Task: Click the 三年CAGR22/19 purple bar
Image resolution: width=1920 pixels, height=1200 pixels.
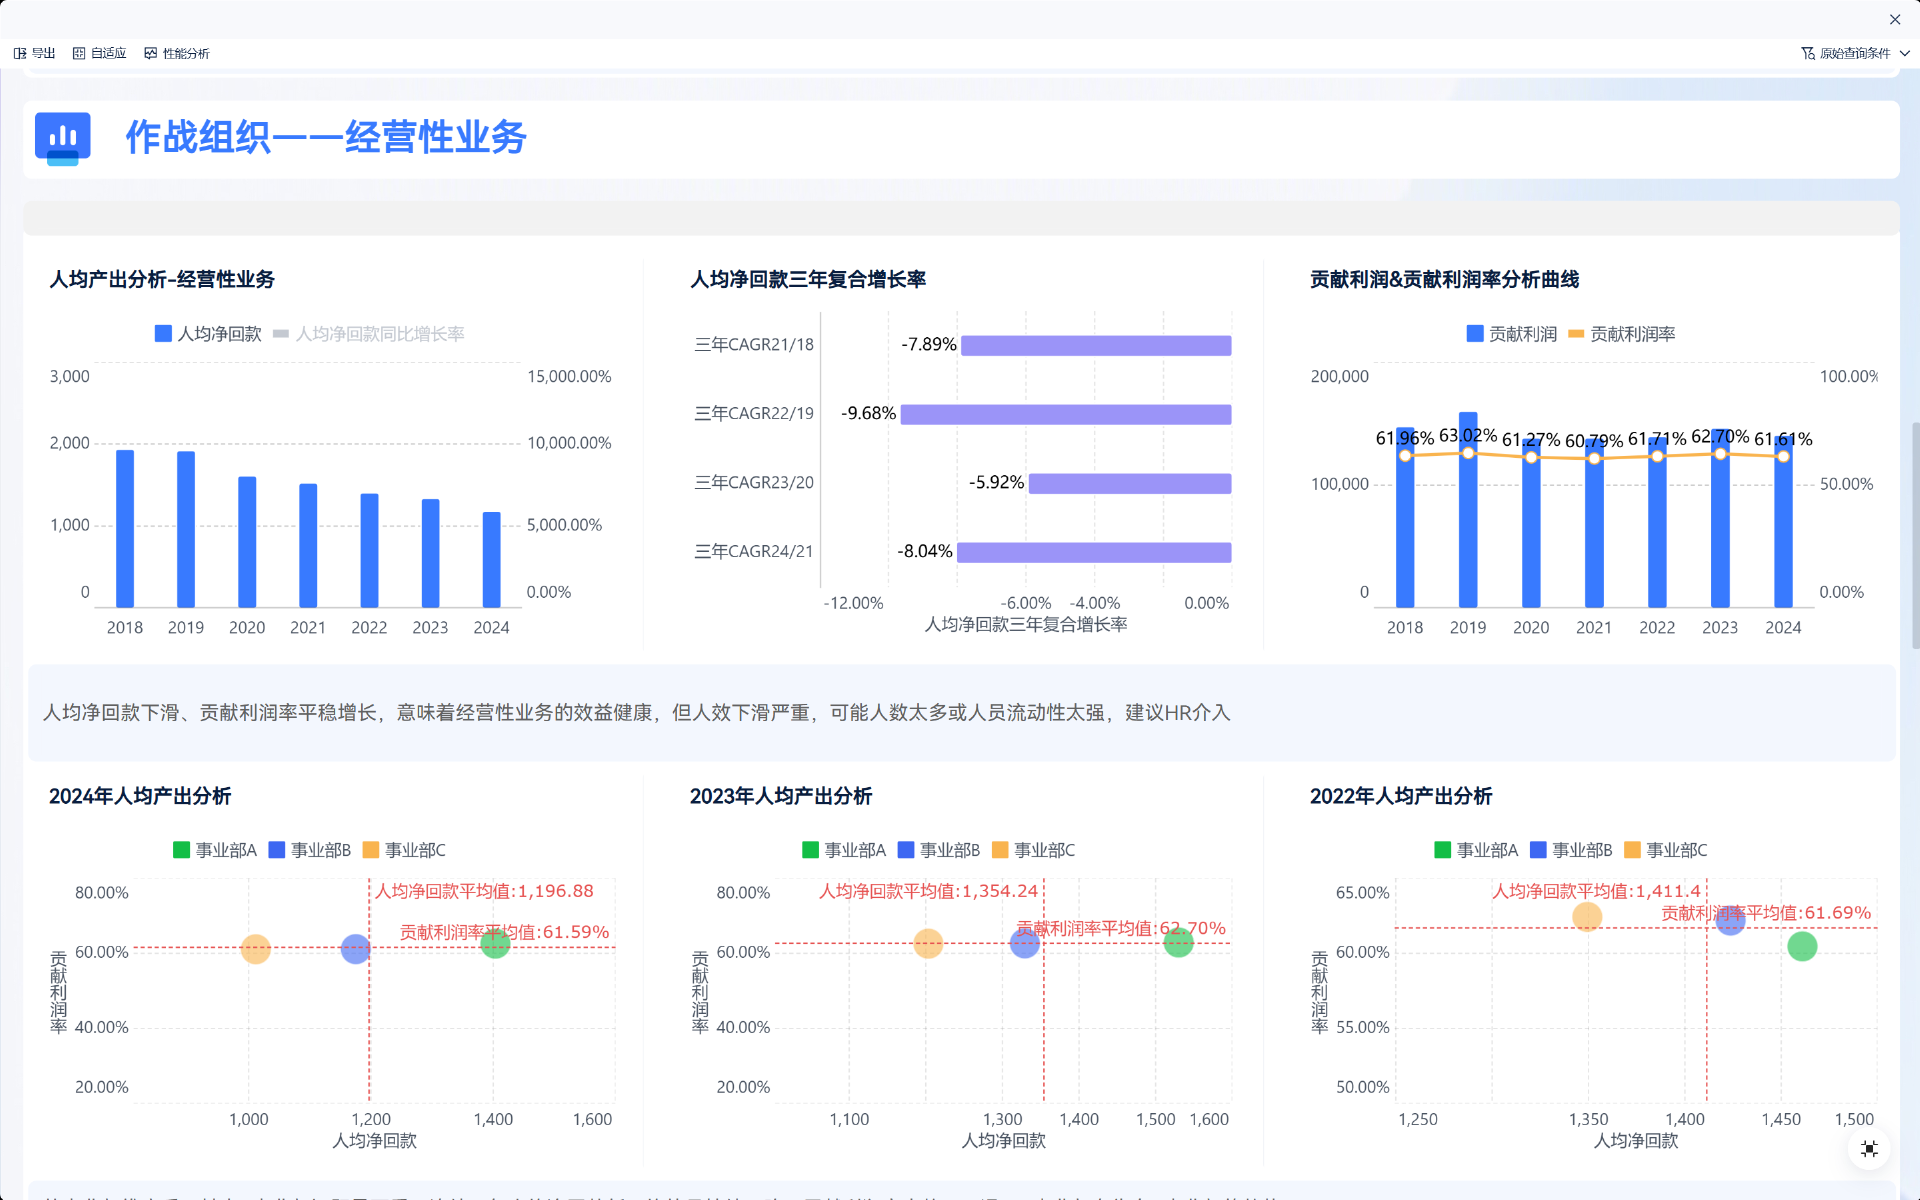Action: [x=1065, y=414]
